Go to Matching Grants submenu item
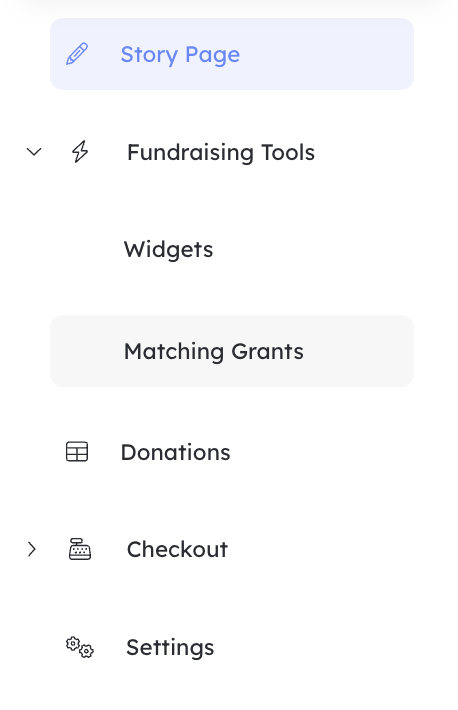This screenshot has height=710, width=458. [213, 351]
